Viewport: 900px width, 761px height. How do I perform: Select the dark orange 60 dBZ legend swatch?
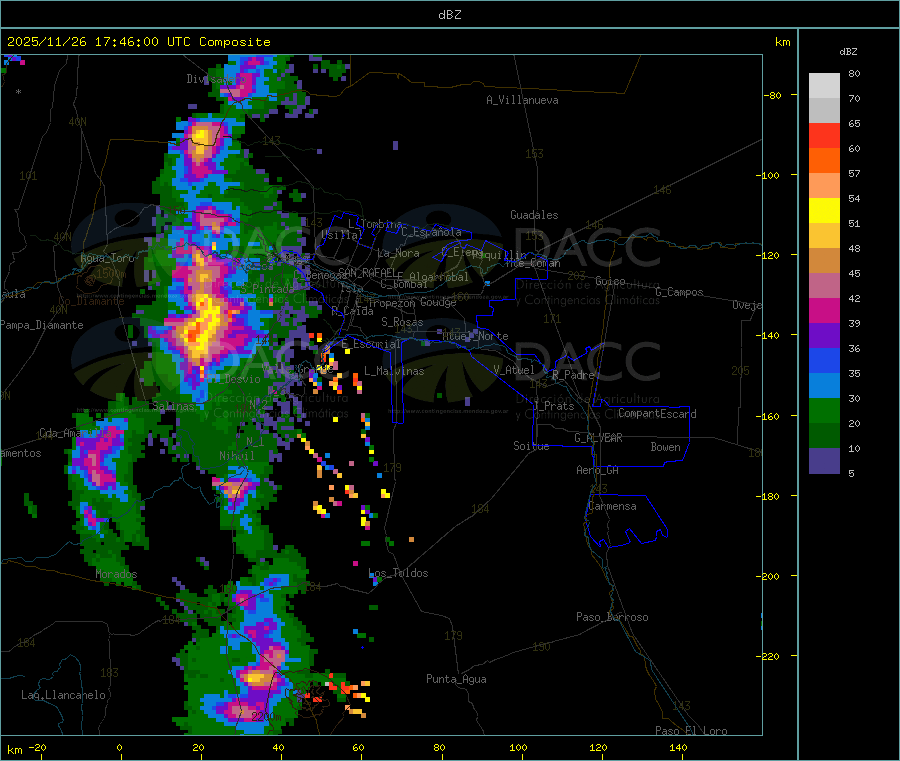824,161
